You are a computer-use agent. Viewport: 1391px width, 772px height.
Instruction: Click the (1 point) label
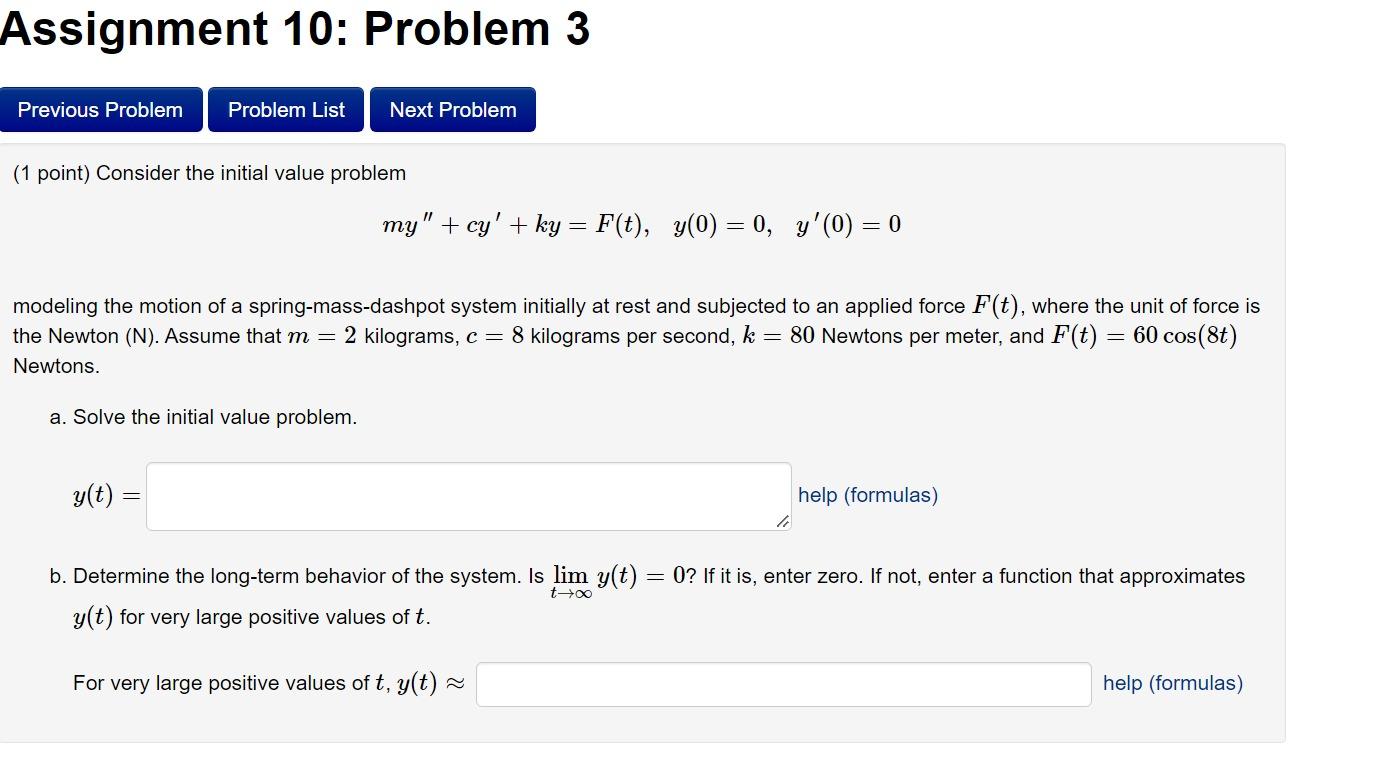[48, 172]
